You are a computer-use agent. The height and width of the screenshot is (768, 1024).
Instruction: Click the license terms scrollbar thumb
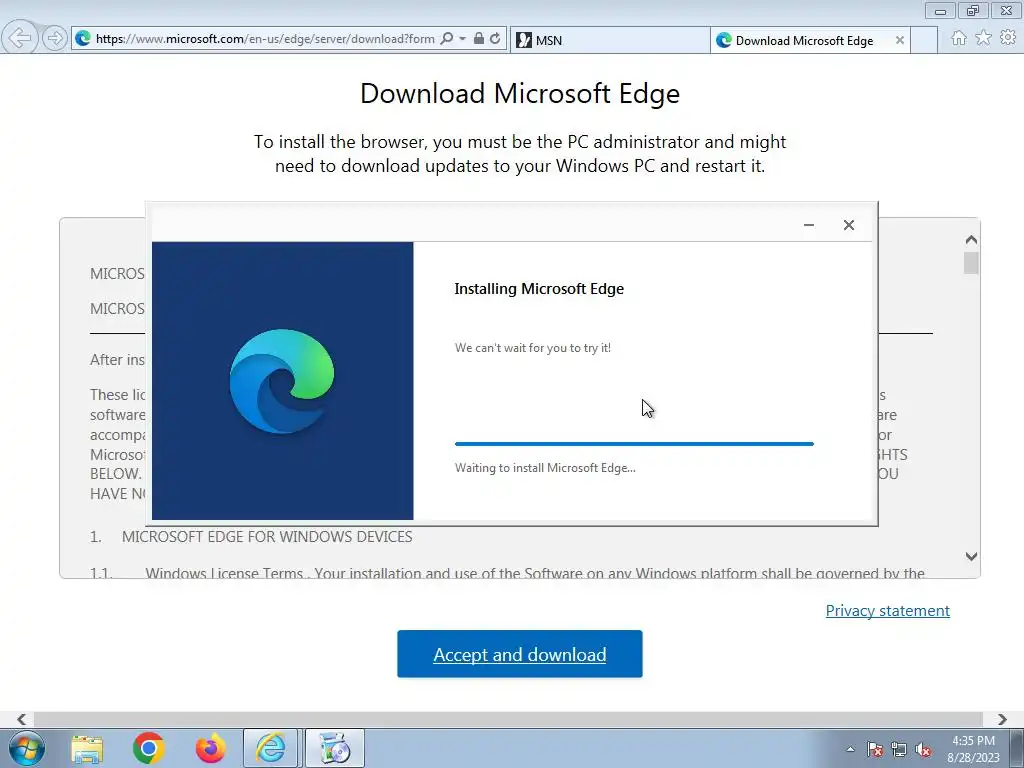coord(971,263)
